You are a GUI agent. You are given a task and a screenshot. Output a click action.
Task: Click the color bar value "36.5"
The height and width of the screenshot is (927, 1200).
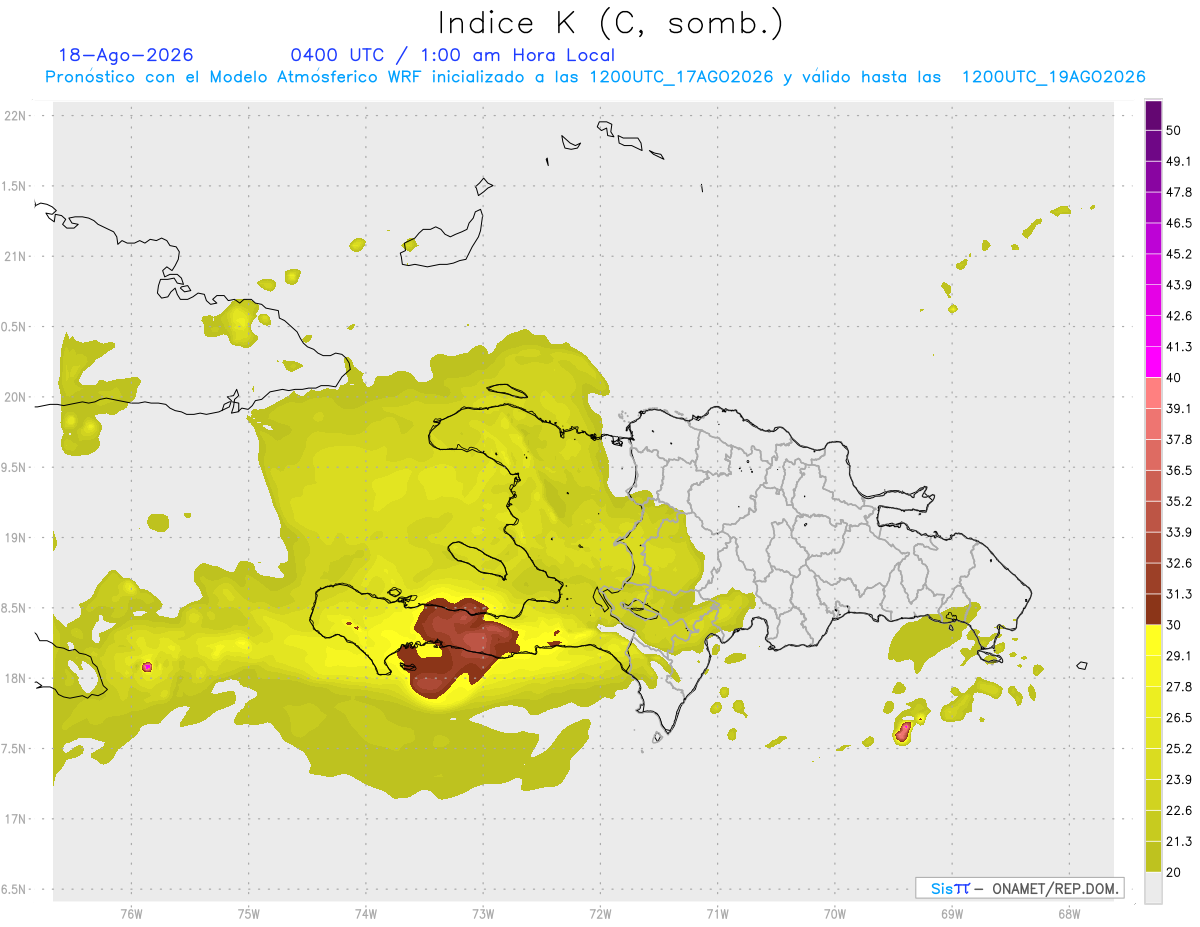pyautogui.click(x=1180, y=470)
